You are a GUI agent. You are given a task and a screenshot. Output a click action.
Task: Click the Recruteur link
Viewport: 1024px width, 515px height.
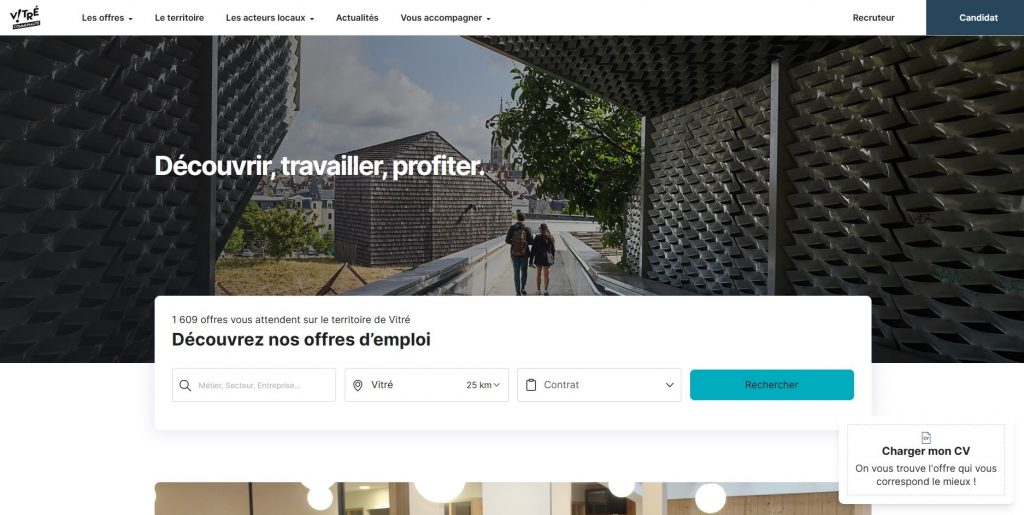point(873,18)
